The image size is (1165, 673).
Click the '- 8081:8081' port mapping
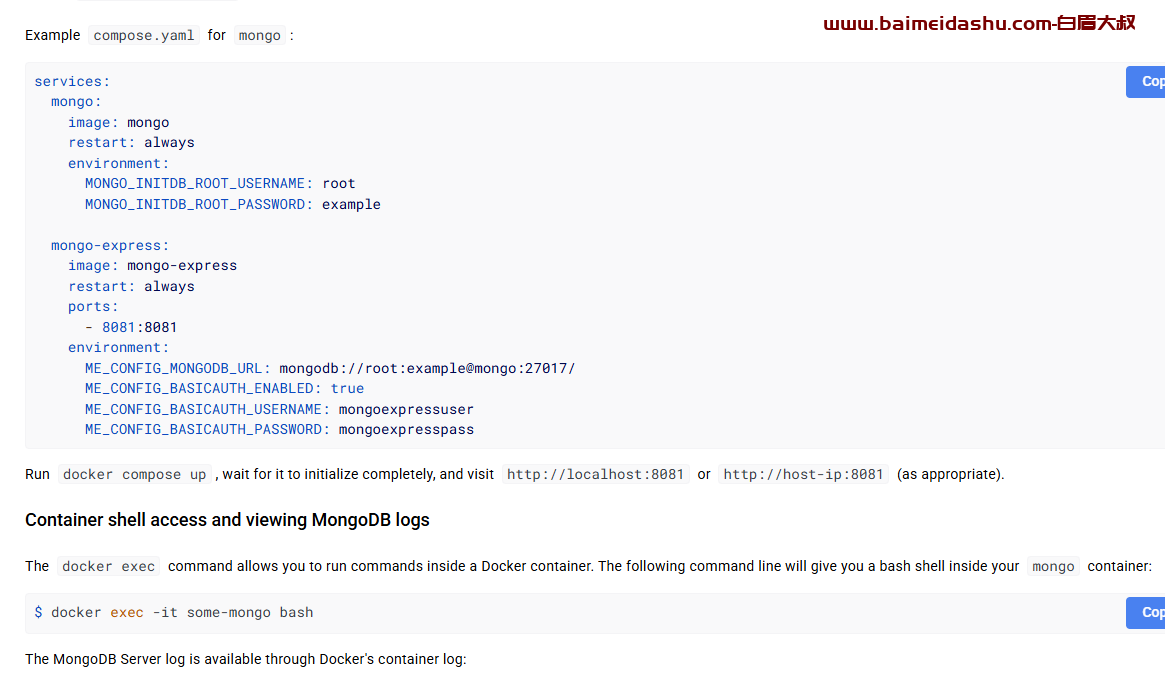[131, 328]
